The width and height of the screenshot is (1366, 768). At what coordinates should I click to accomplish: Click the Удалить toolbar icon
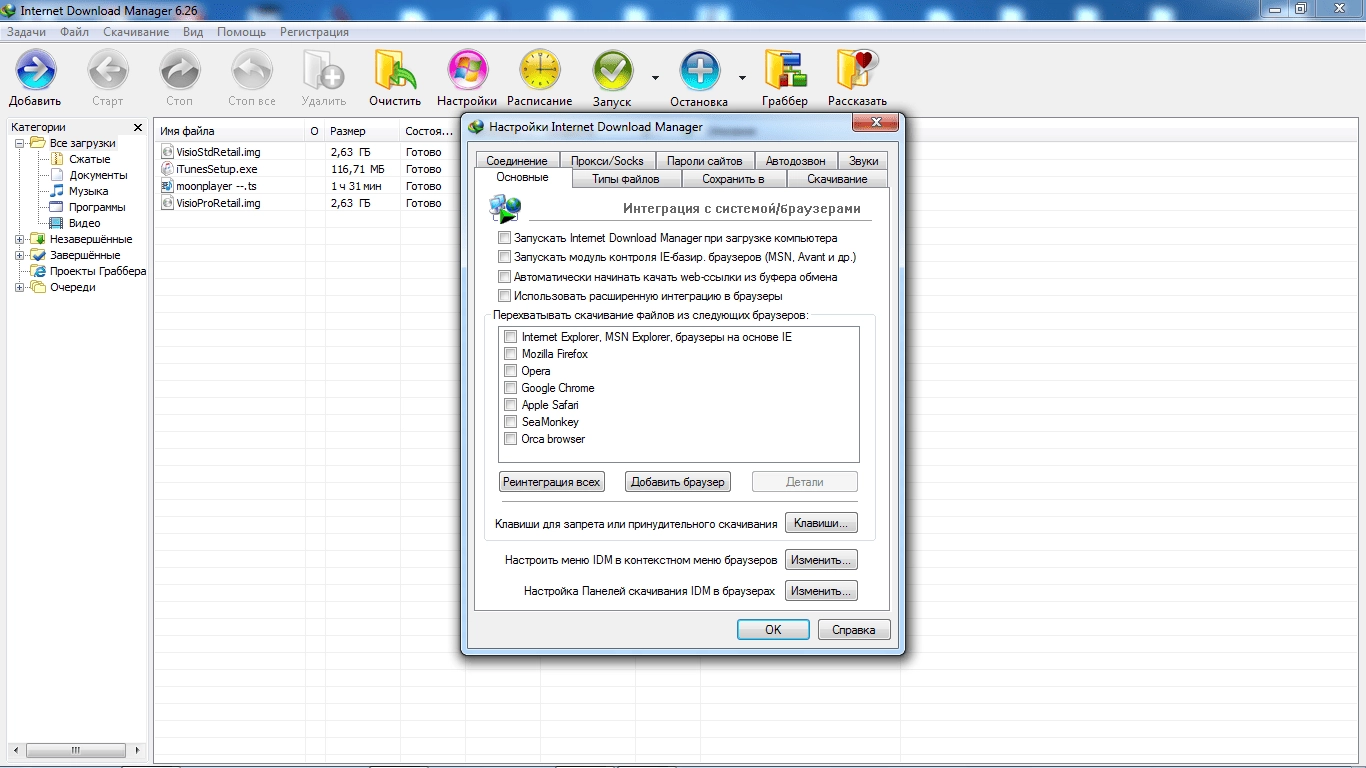324,72
